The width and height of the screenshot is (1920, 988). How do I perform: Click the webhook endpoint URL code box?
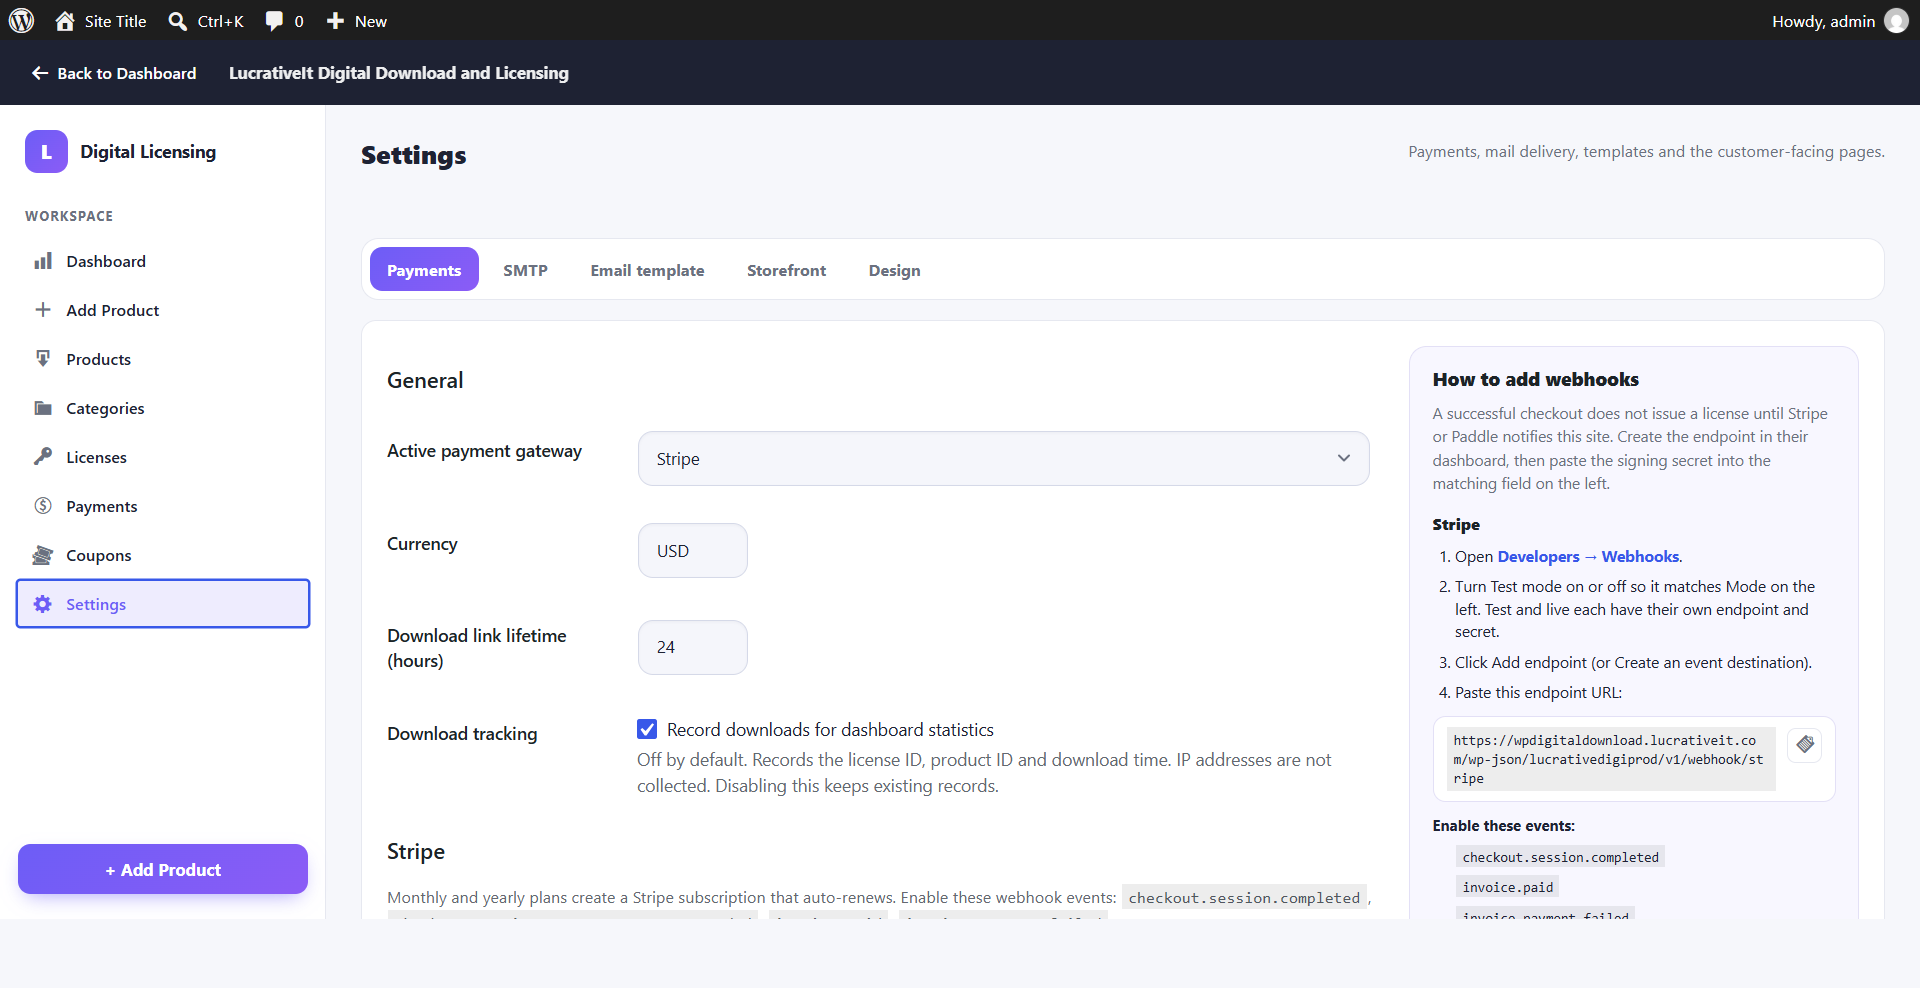pyautogui.click(x=1610, y=759)
